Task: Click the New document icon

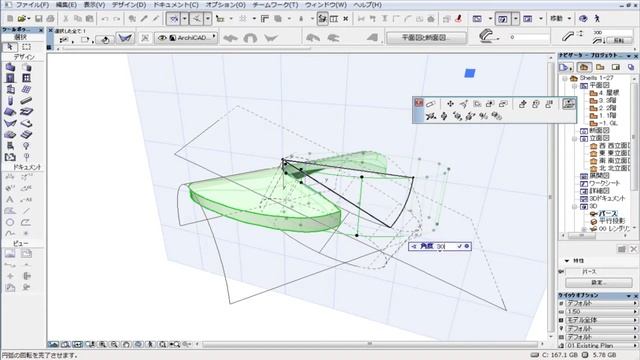Action: click(x=10, y=19)
